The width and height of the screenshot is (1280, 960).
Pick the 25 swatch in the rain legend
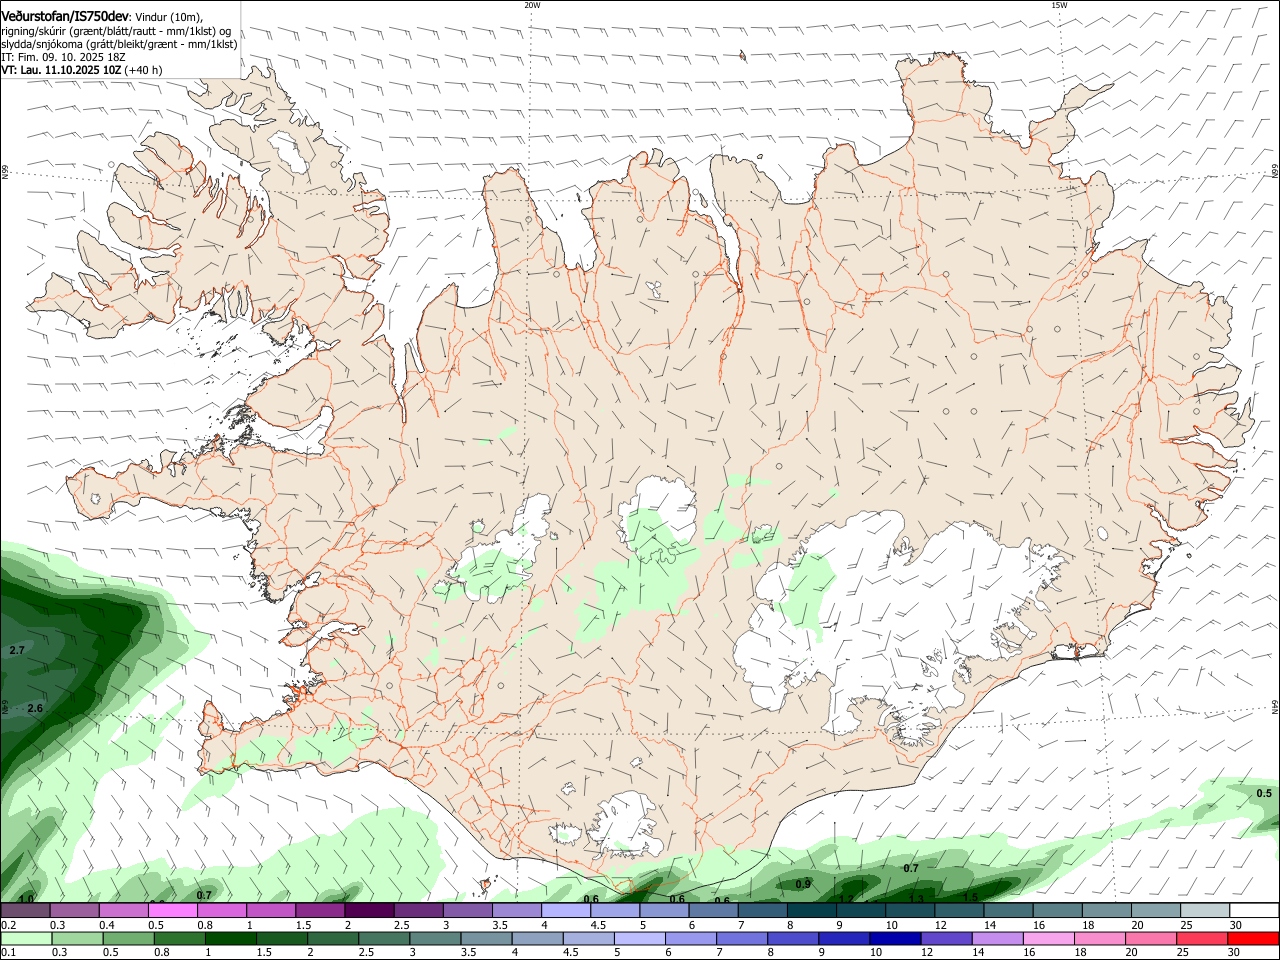point(1203,938)
